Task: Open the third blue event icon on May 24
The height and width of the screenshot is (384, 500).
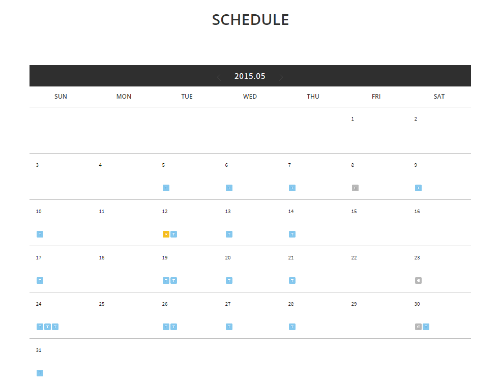Action: coord(55,327)
